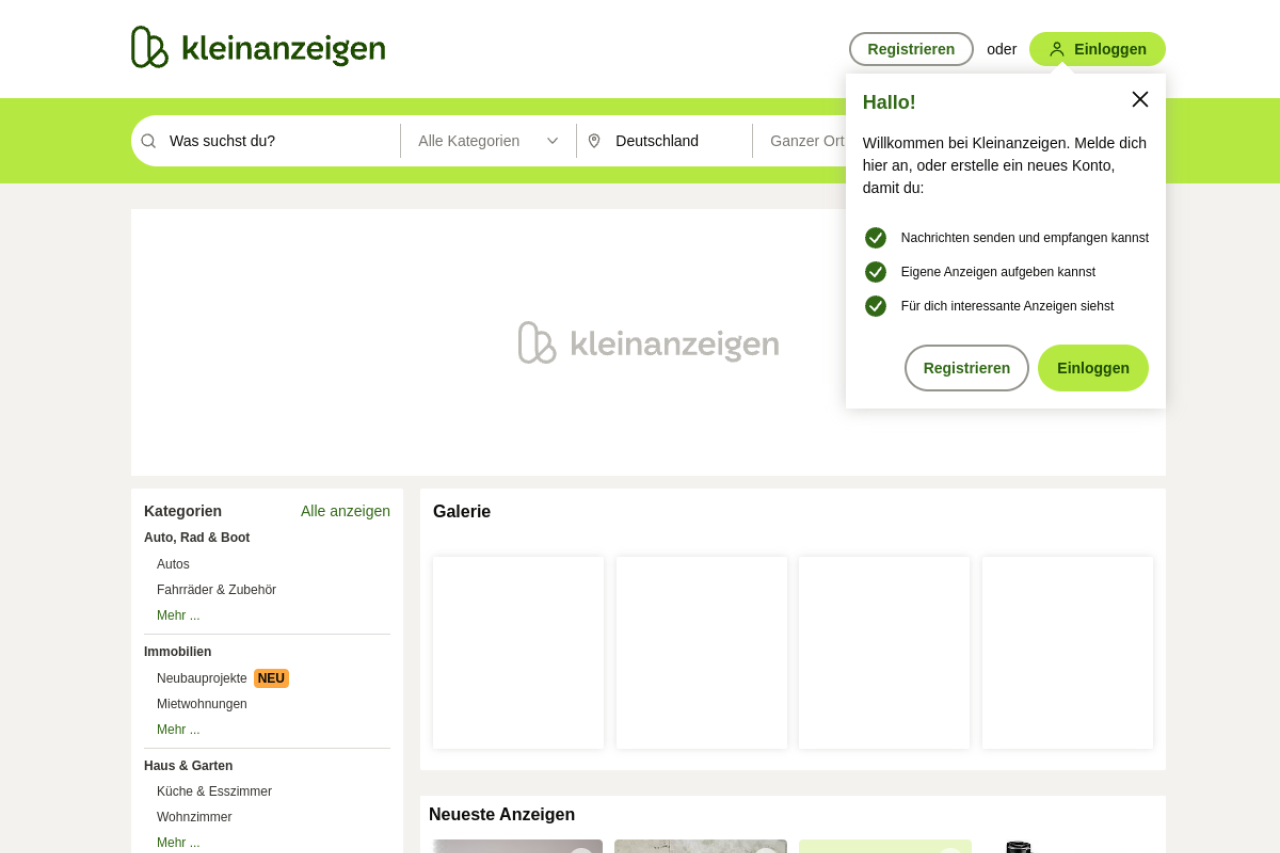Screen dimensions: 1280x853
Task: Click the Neueste Anzeigen heading
Action: pyautogui.click(x=502, y=815)
